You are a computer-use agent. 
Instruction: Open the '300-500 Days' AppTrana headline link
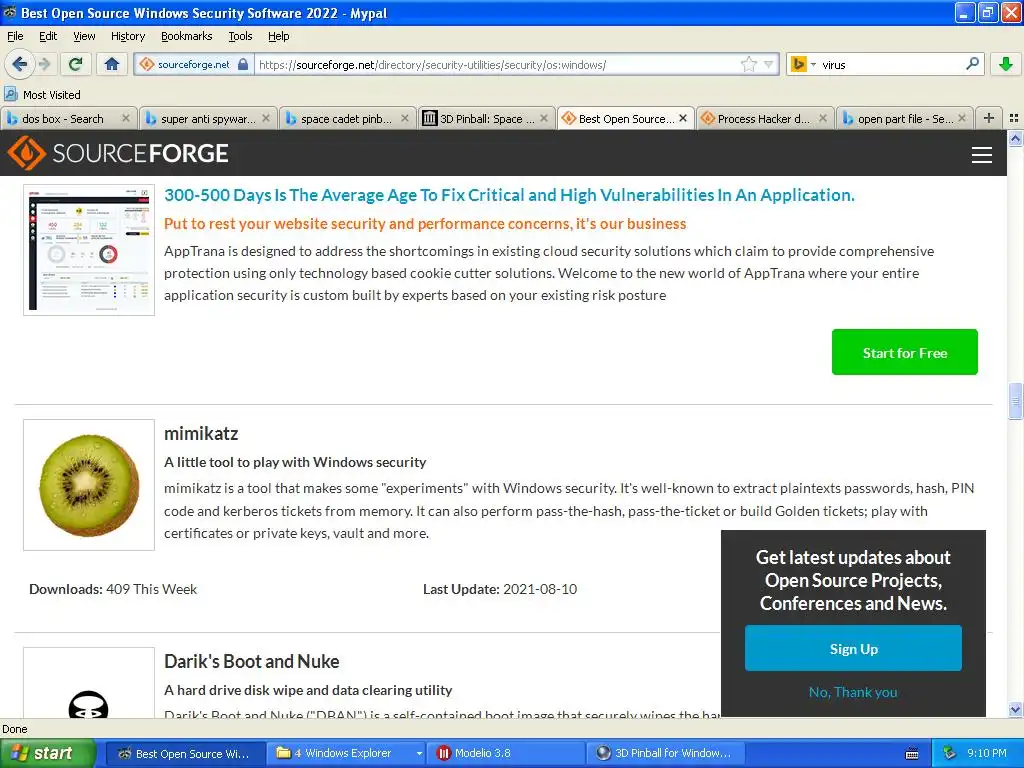point(509,195)
